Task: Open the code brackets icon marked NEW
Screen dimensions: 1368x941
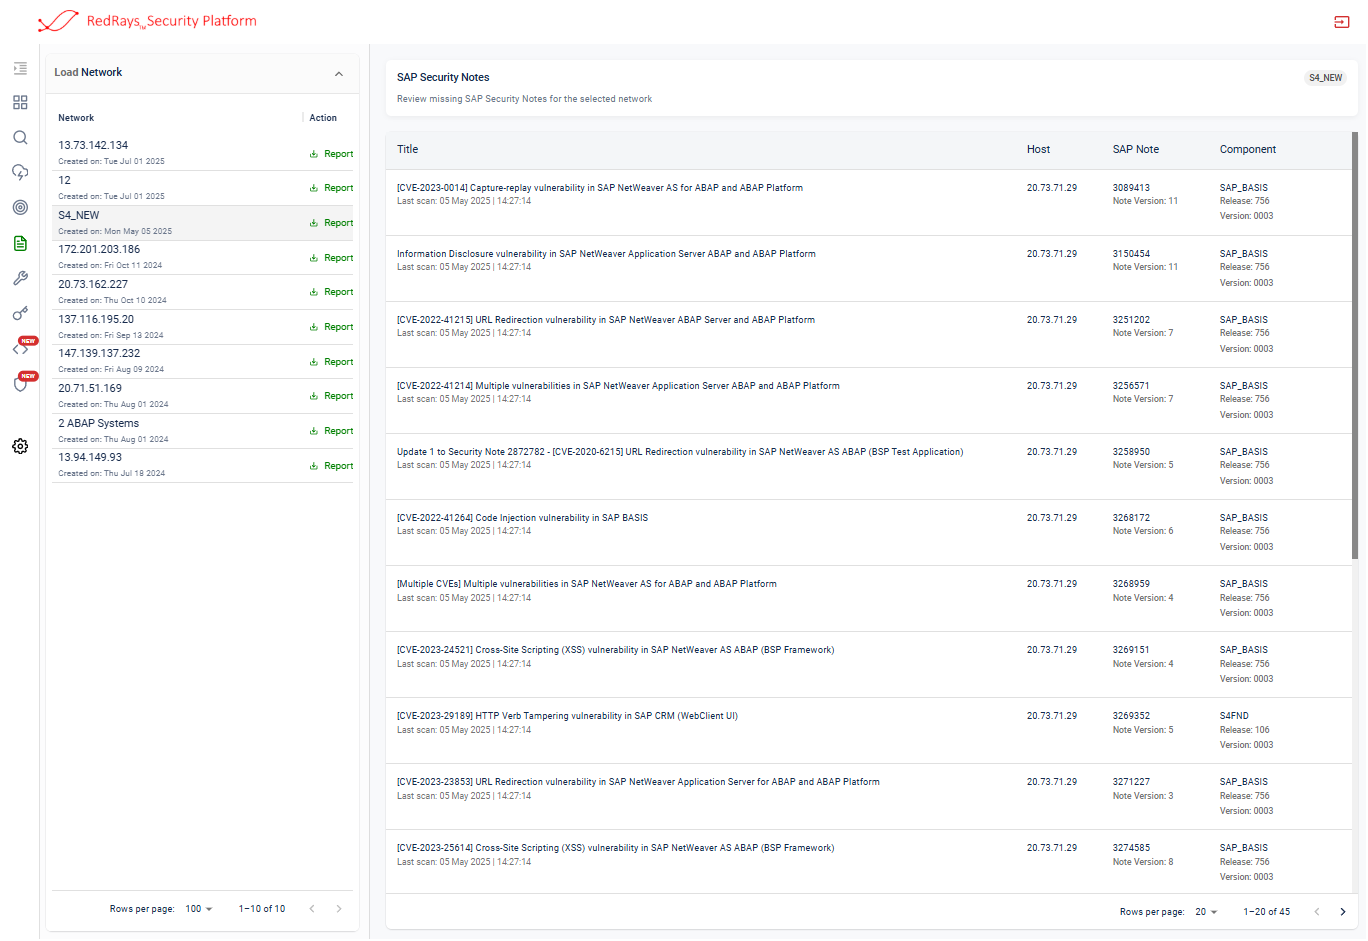Action: click(20, 349)
